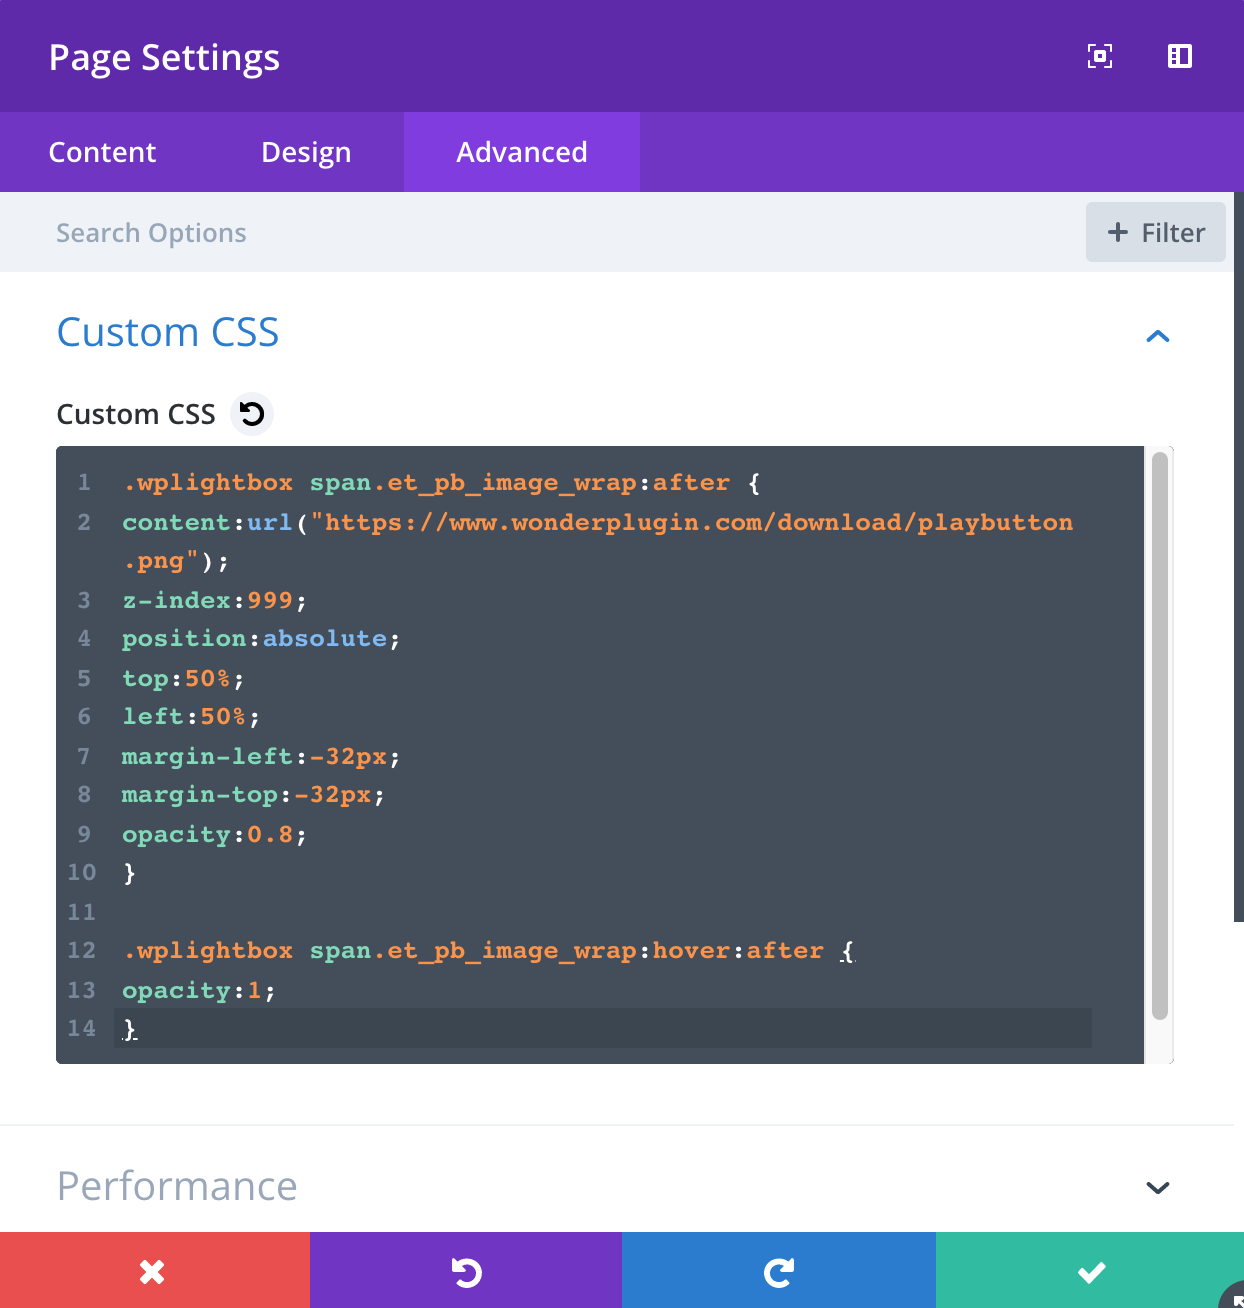Select the Advanced tab
The height and width of the screenshot is (1308, 1244).
[521, 152]
